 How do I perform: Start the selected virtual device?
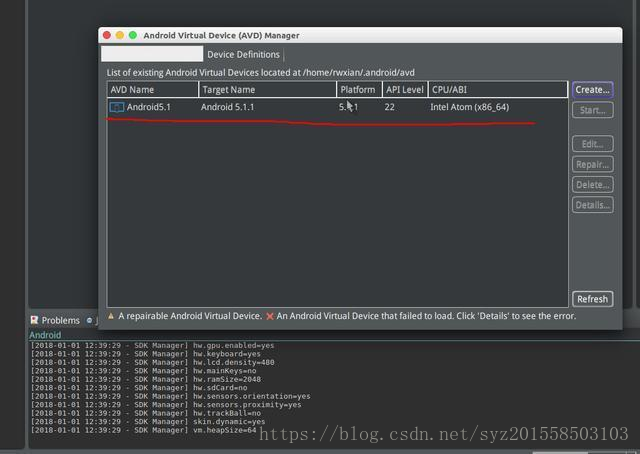pos(593,110)
